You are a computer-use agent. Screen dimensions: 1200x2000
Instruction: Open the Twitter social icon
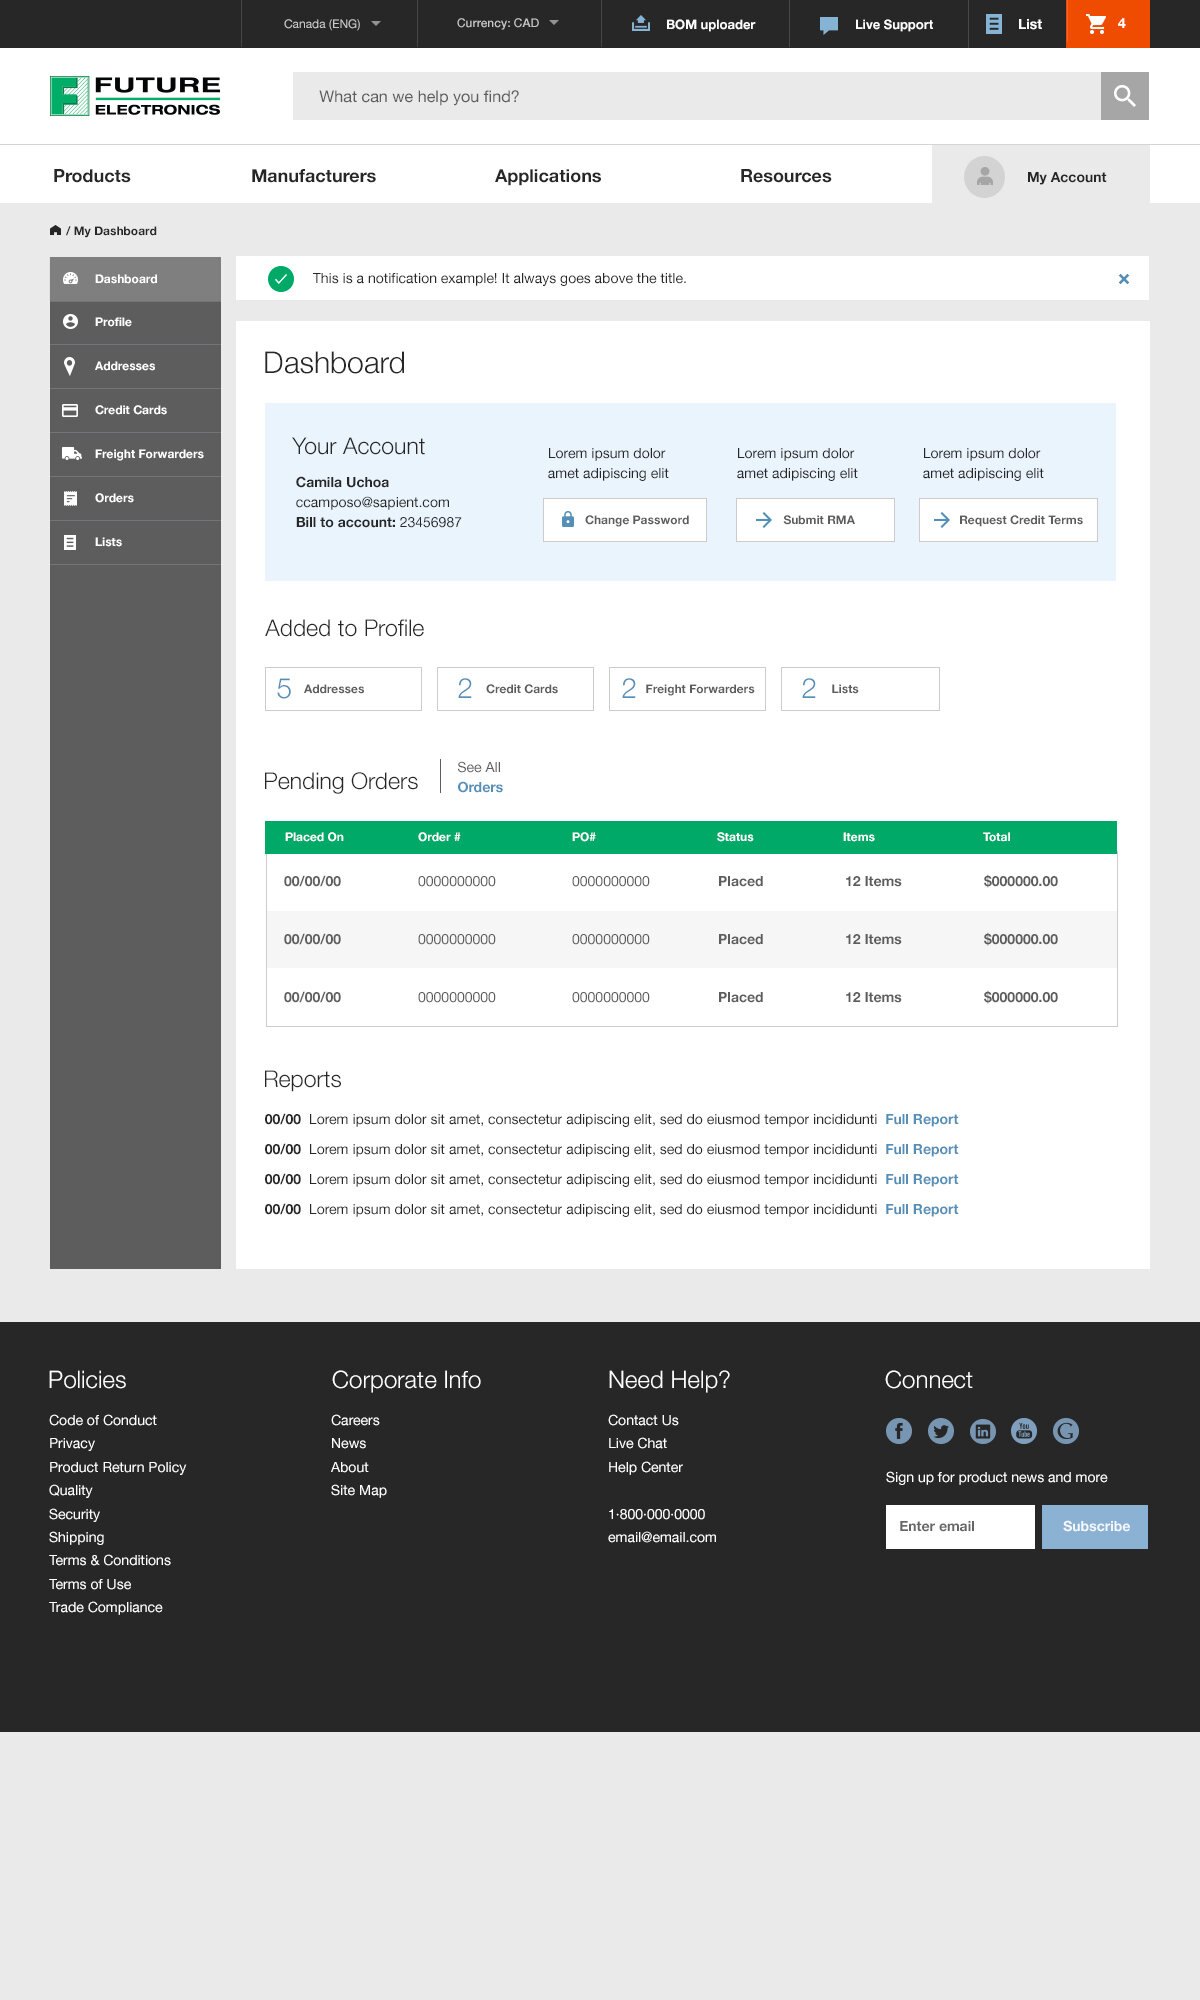(941, 1431)
